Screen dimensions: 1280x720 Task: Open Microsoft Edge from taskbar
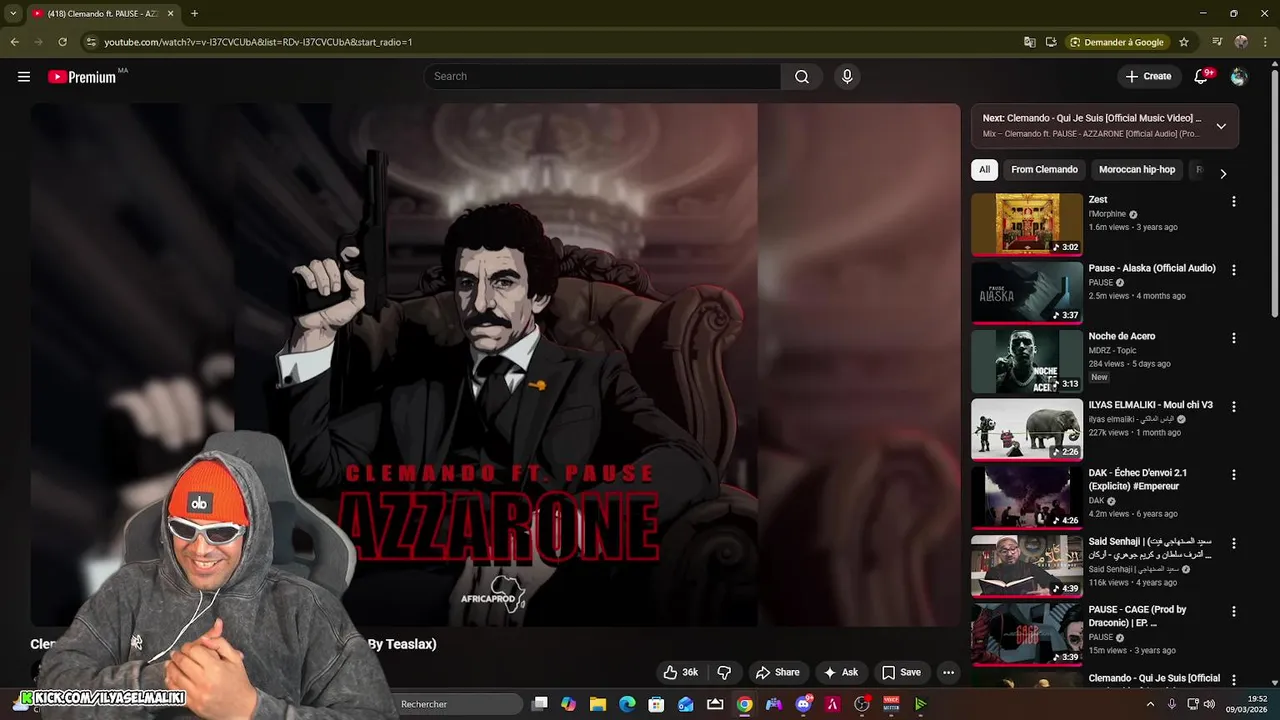click(627, 704)
